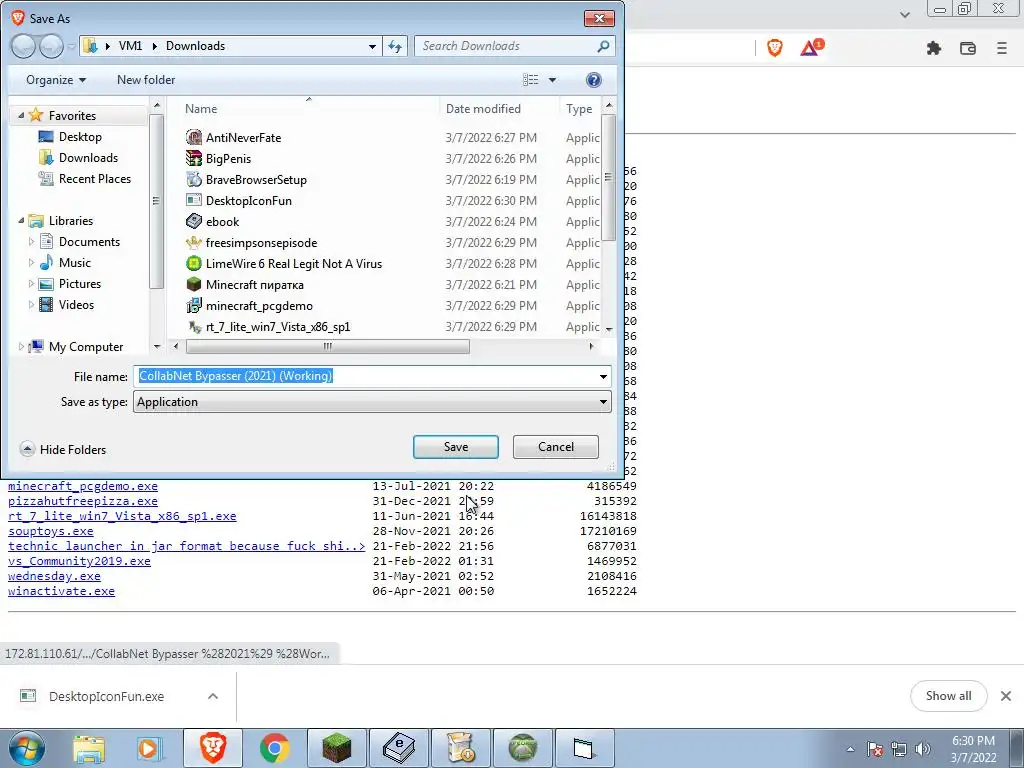Expand the Documents library node
This screenshot has height=768, width=1024.
point(31,242)
